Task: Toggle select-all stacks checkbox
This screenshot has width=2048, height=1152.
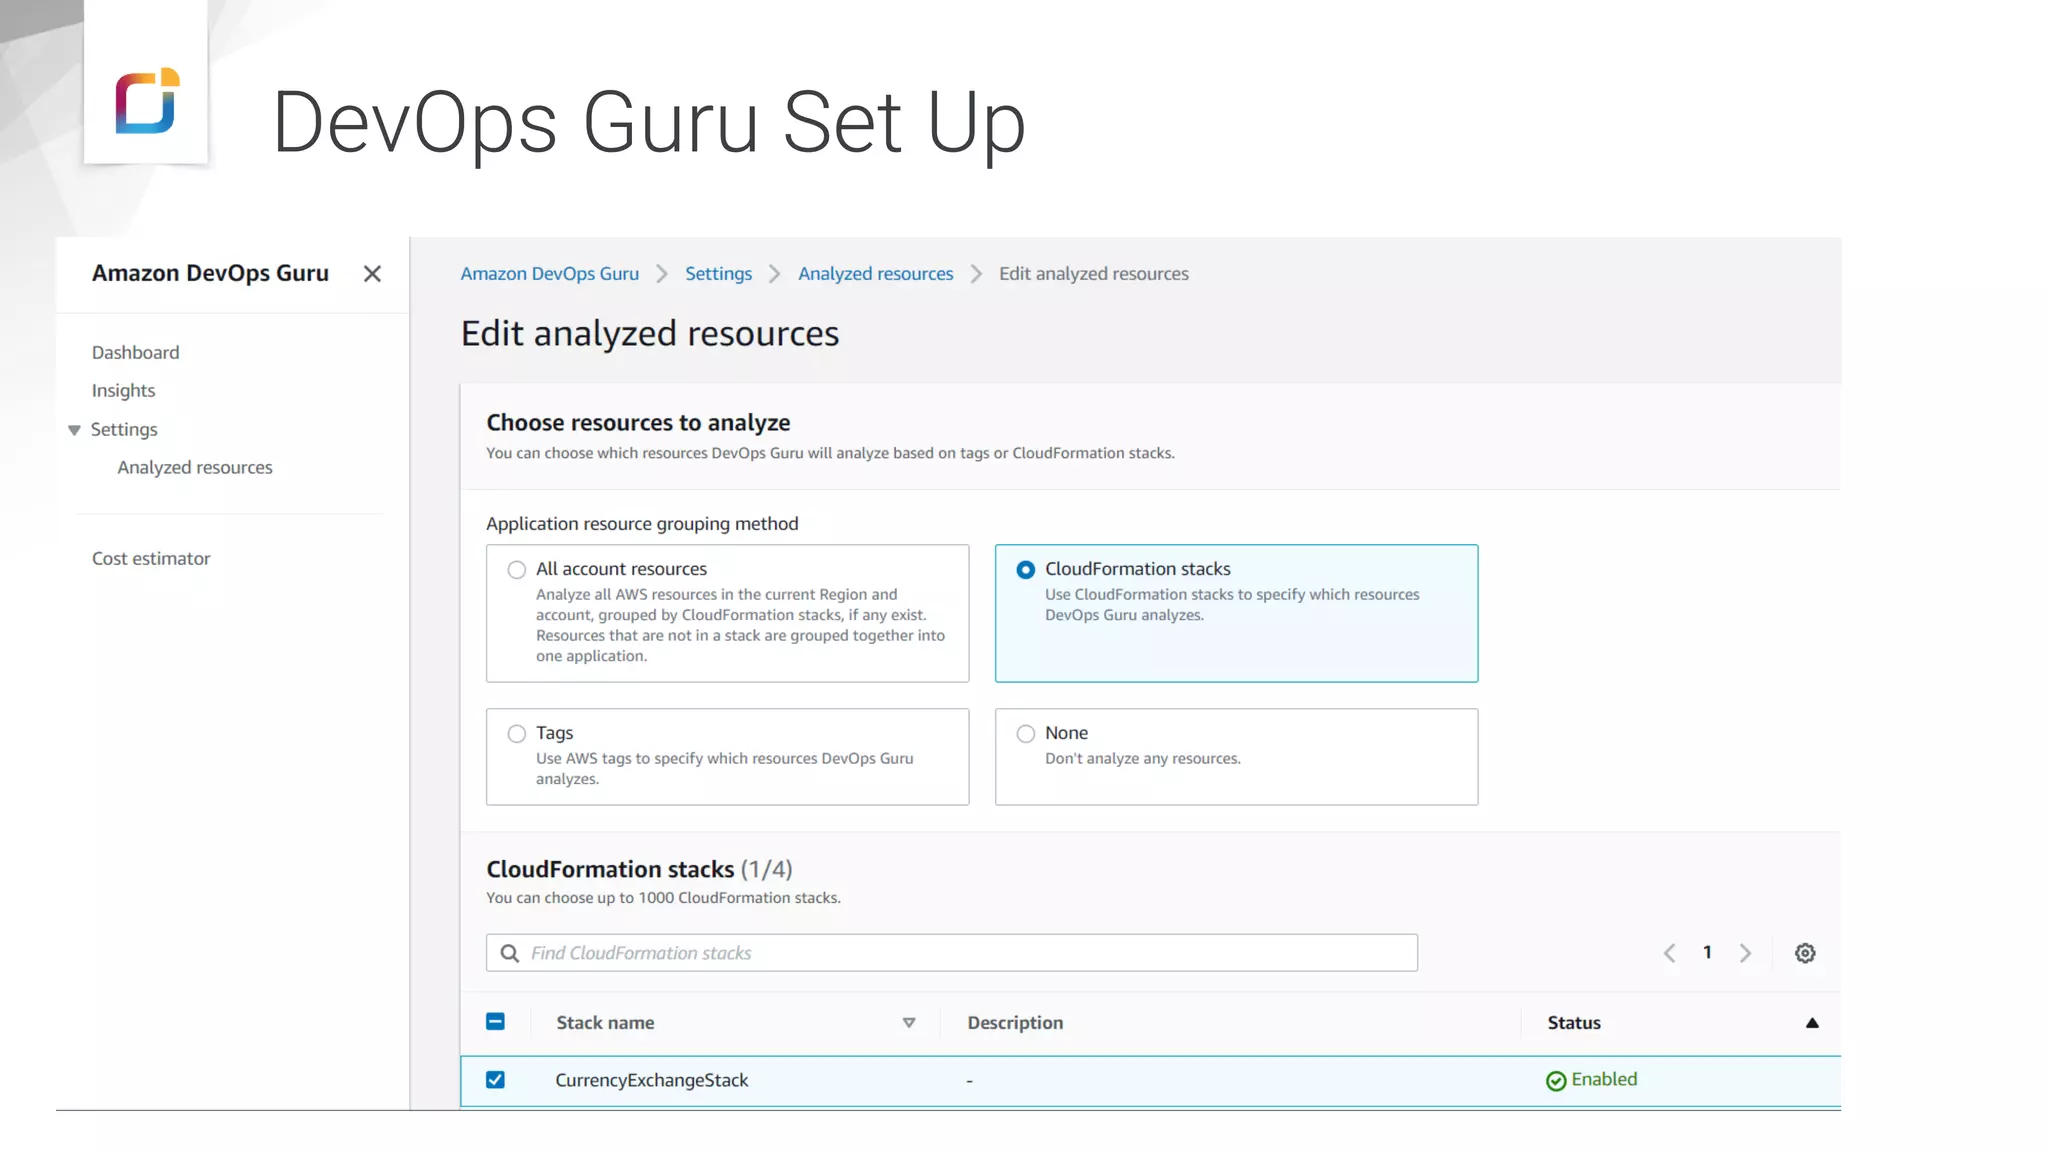Action: [495, 1022]
